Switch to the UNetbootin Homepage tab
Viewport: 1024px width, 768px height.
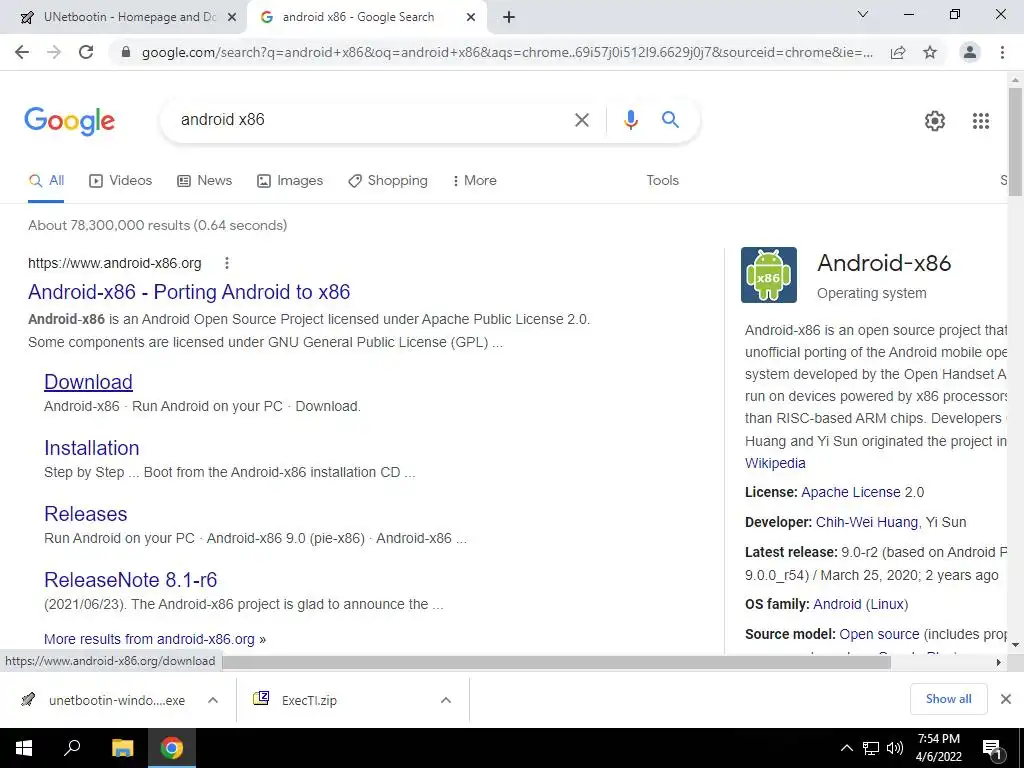(124, 18)
